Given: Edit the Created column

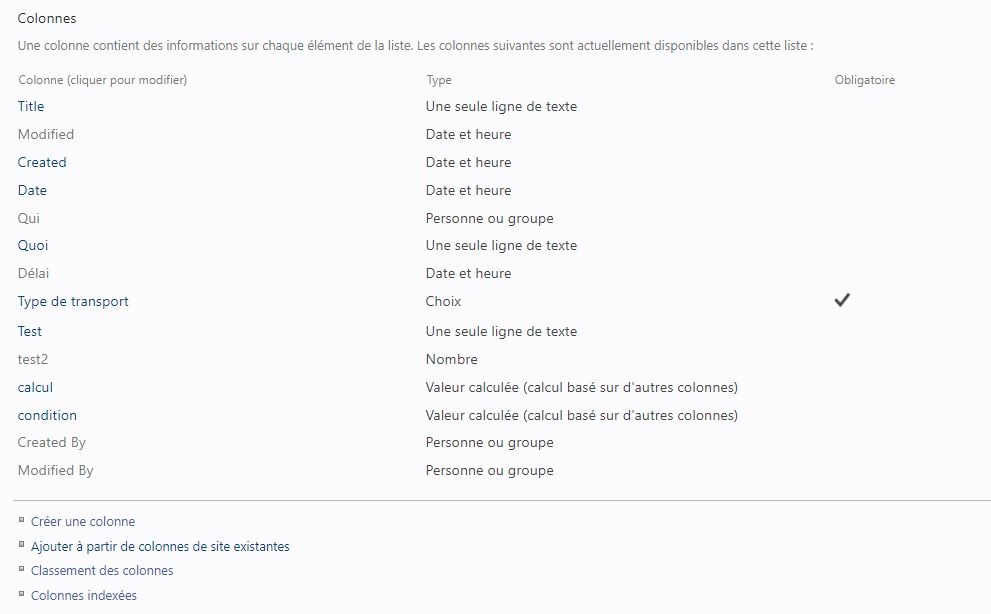Looking at the screenshot, I should [42, 162].
